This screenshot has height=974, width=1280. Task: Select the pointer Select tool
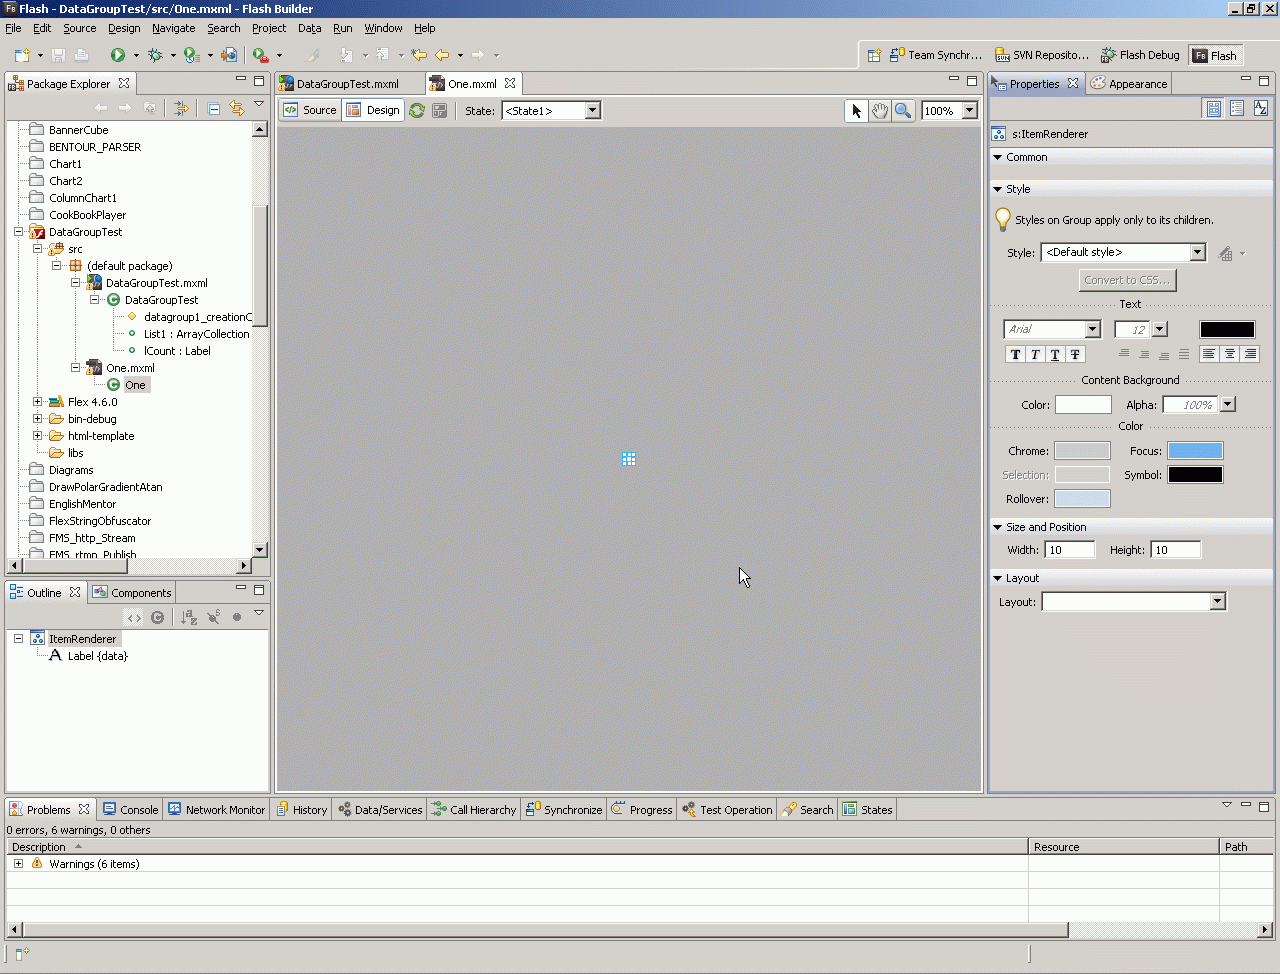(856, 111)
